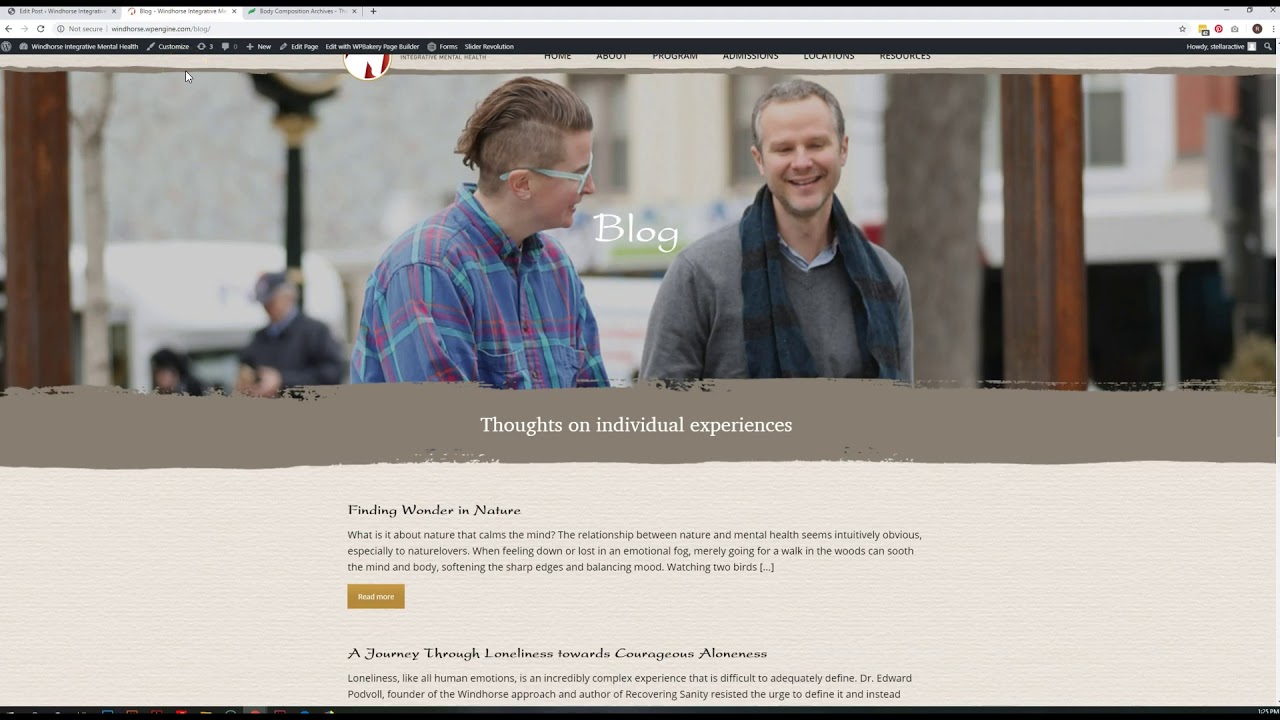Click the camera screenshot extension icon
The height and width of the screenshot is (720, 1280).
[1235, 29]
